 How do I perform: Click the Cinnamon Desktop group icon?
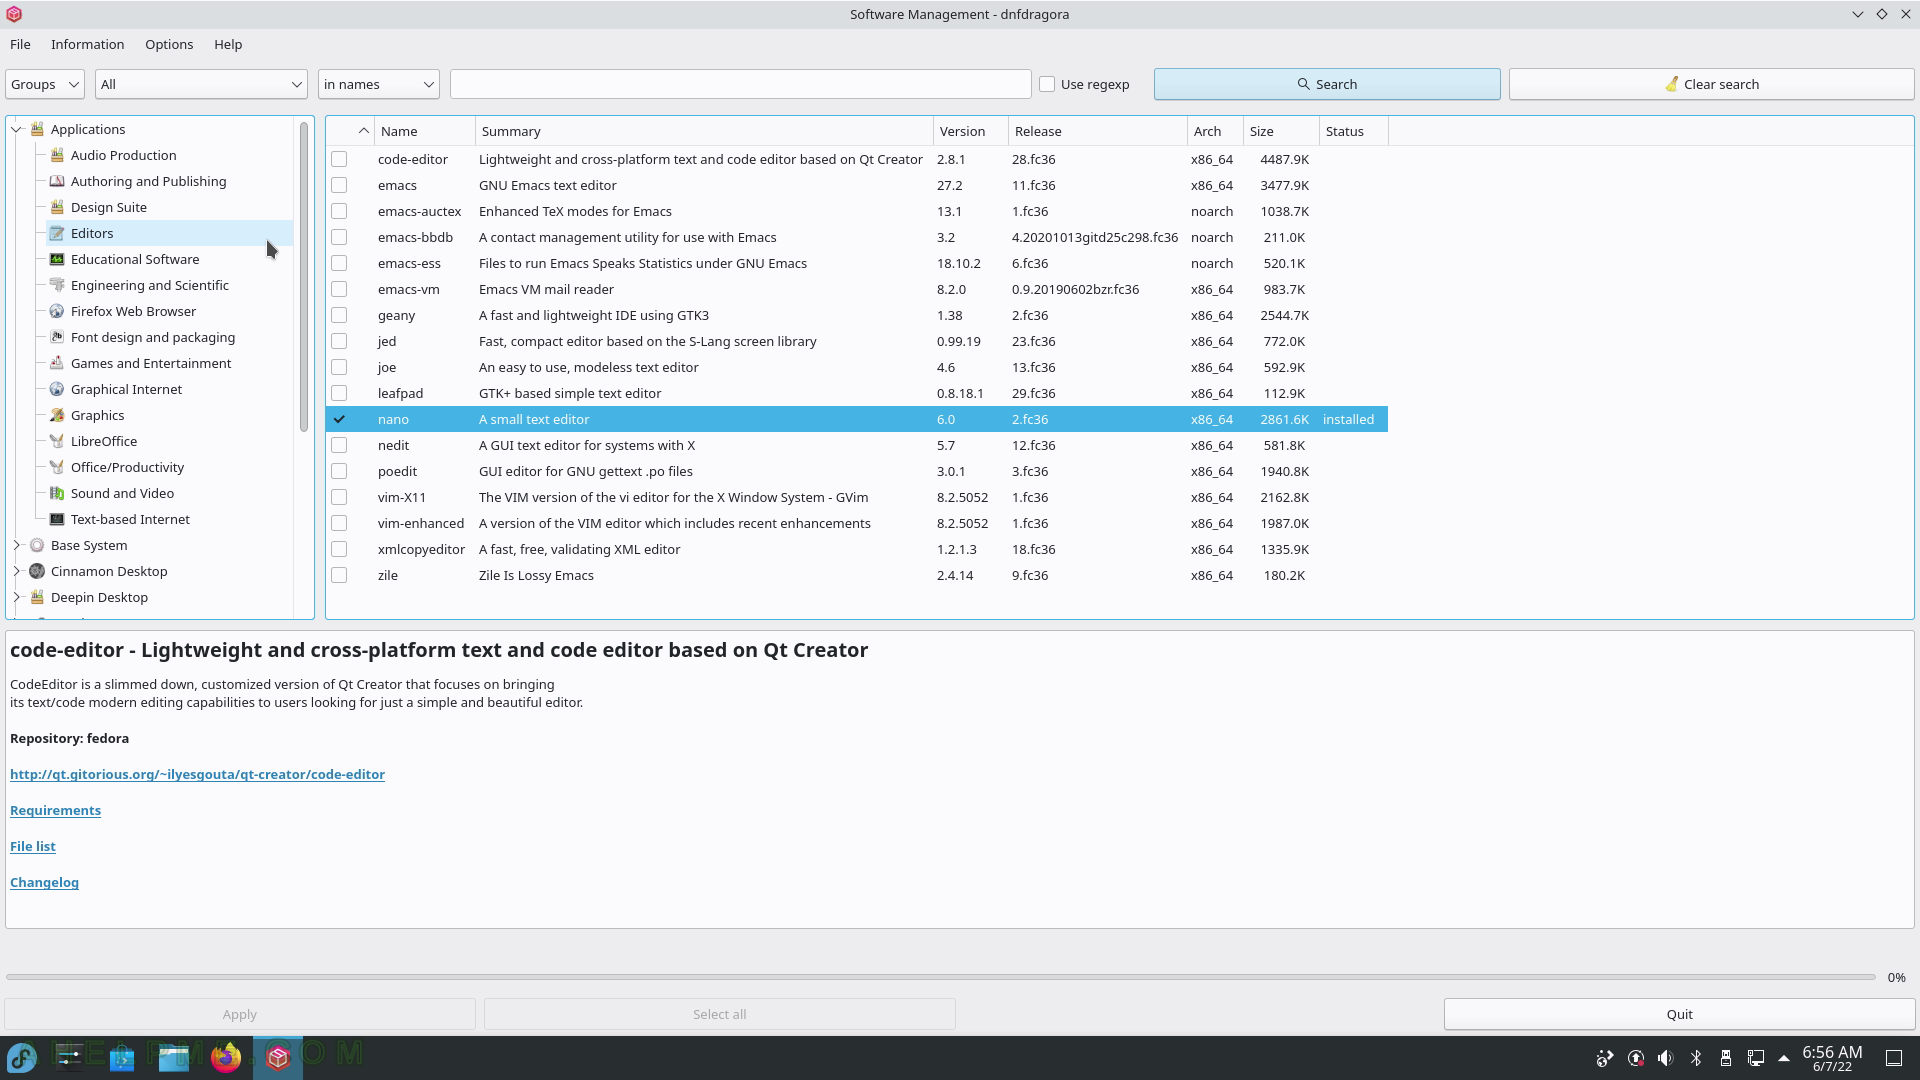[37, 571]
